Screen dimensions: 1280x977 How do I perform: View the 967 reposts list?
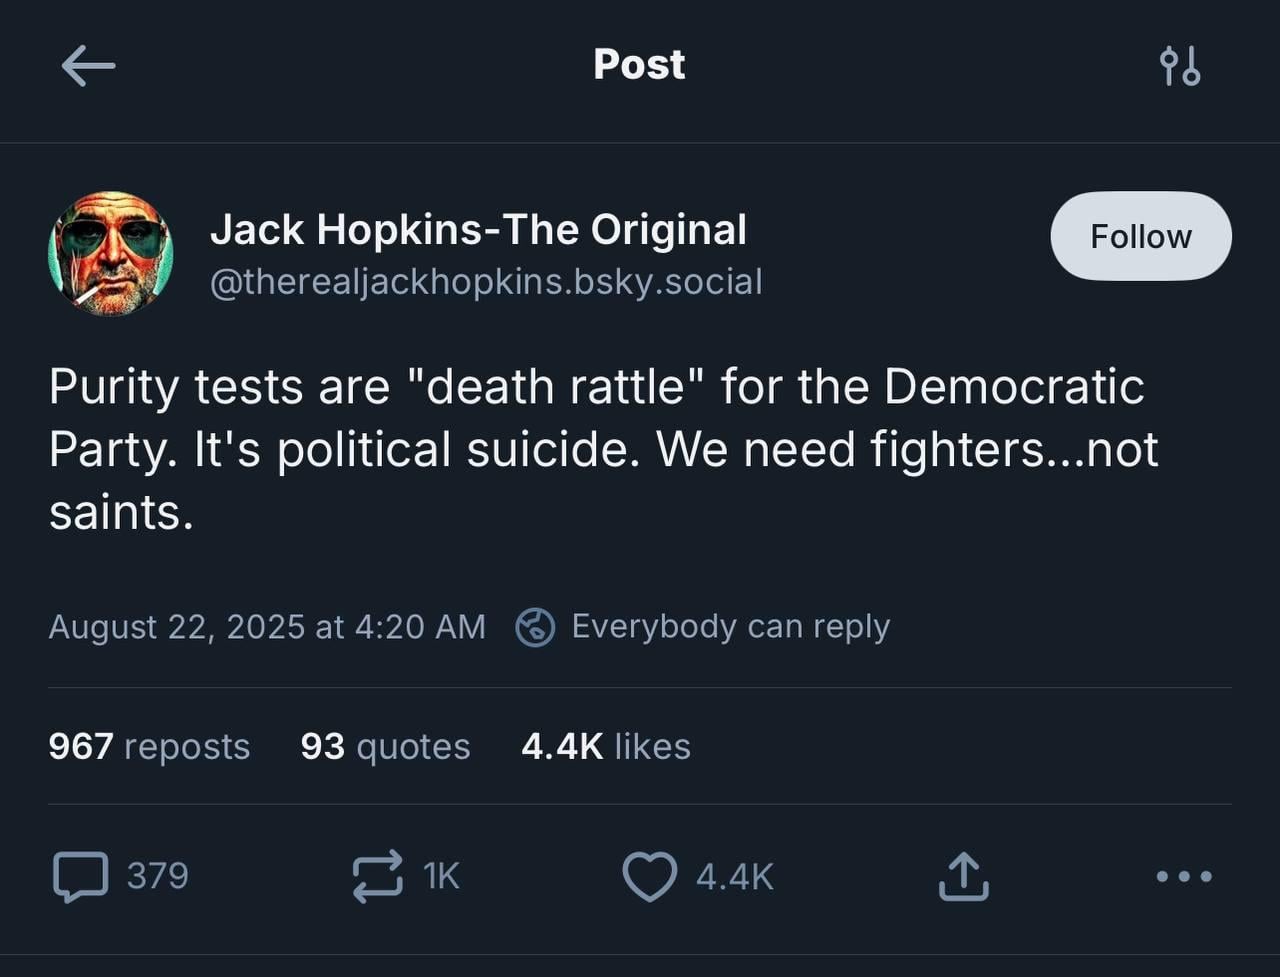tap(149, 746)
